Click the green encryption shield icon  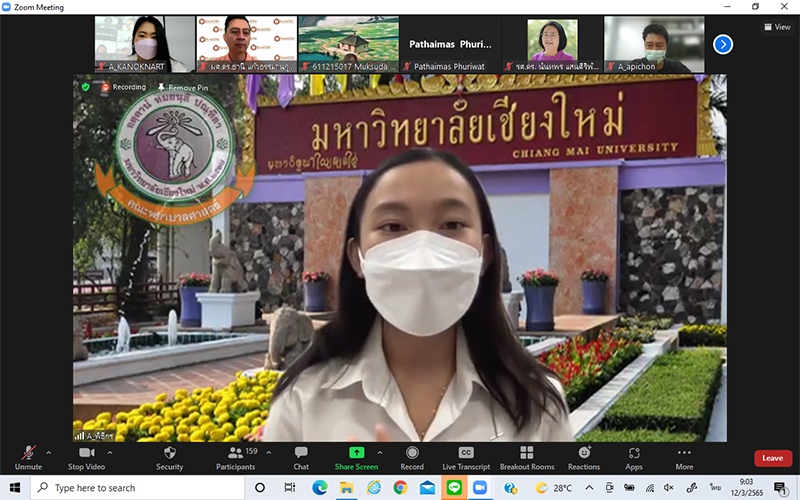(86, 87)
